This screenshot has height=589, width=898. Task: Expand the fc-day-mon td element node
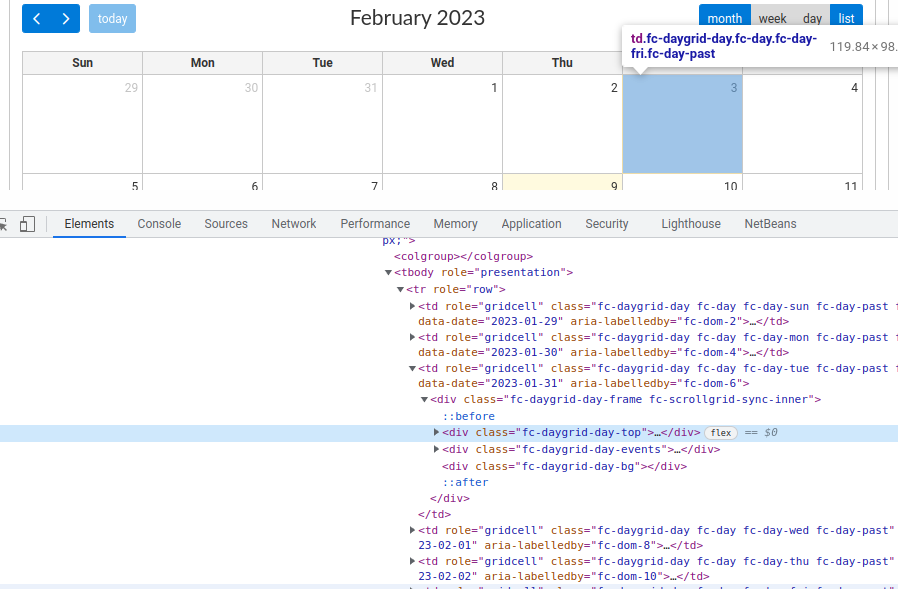[412, 337]
